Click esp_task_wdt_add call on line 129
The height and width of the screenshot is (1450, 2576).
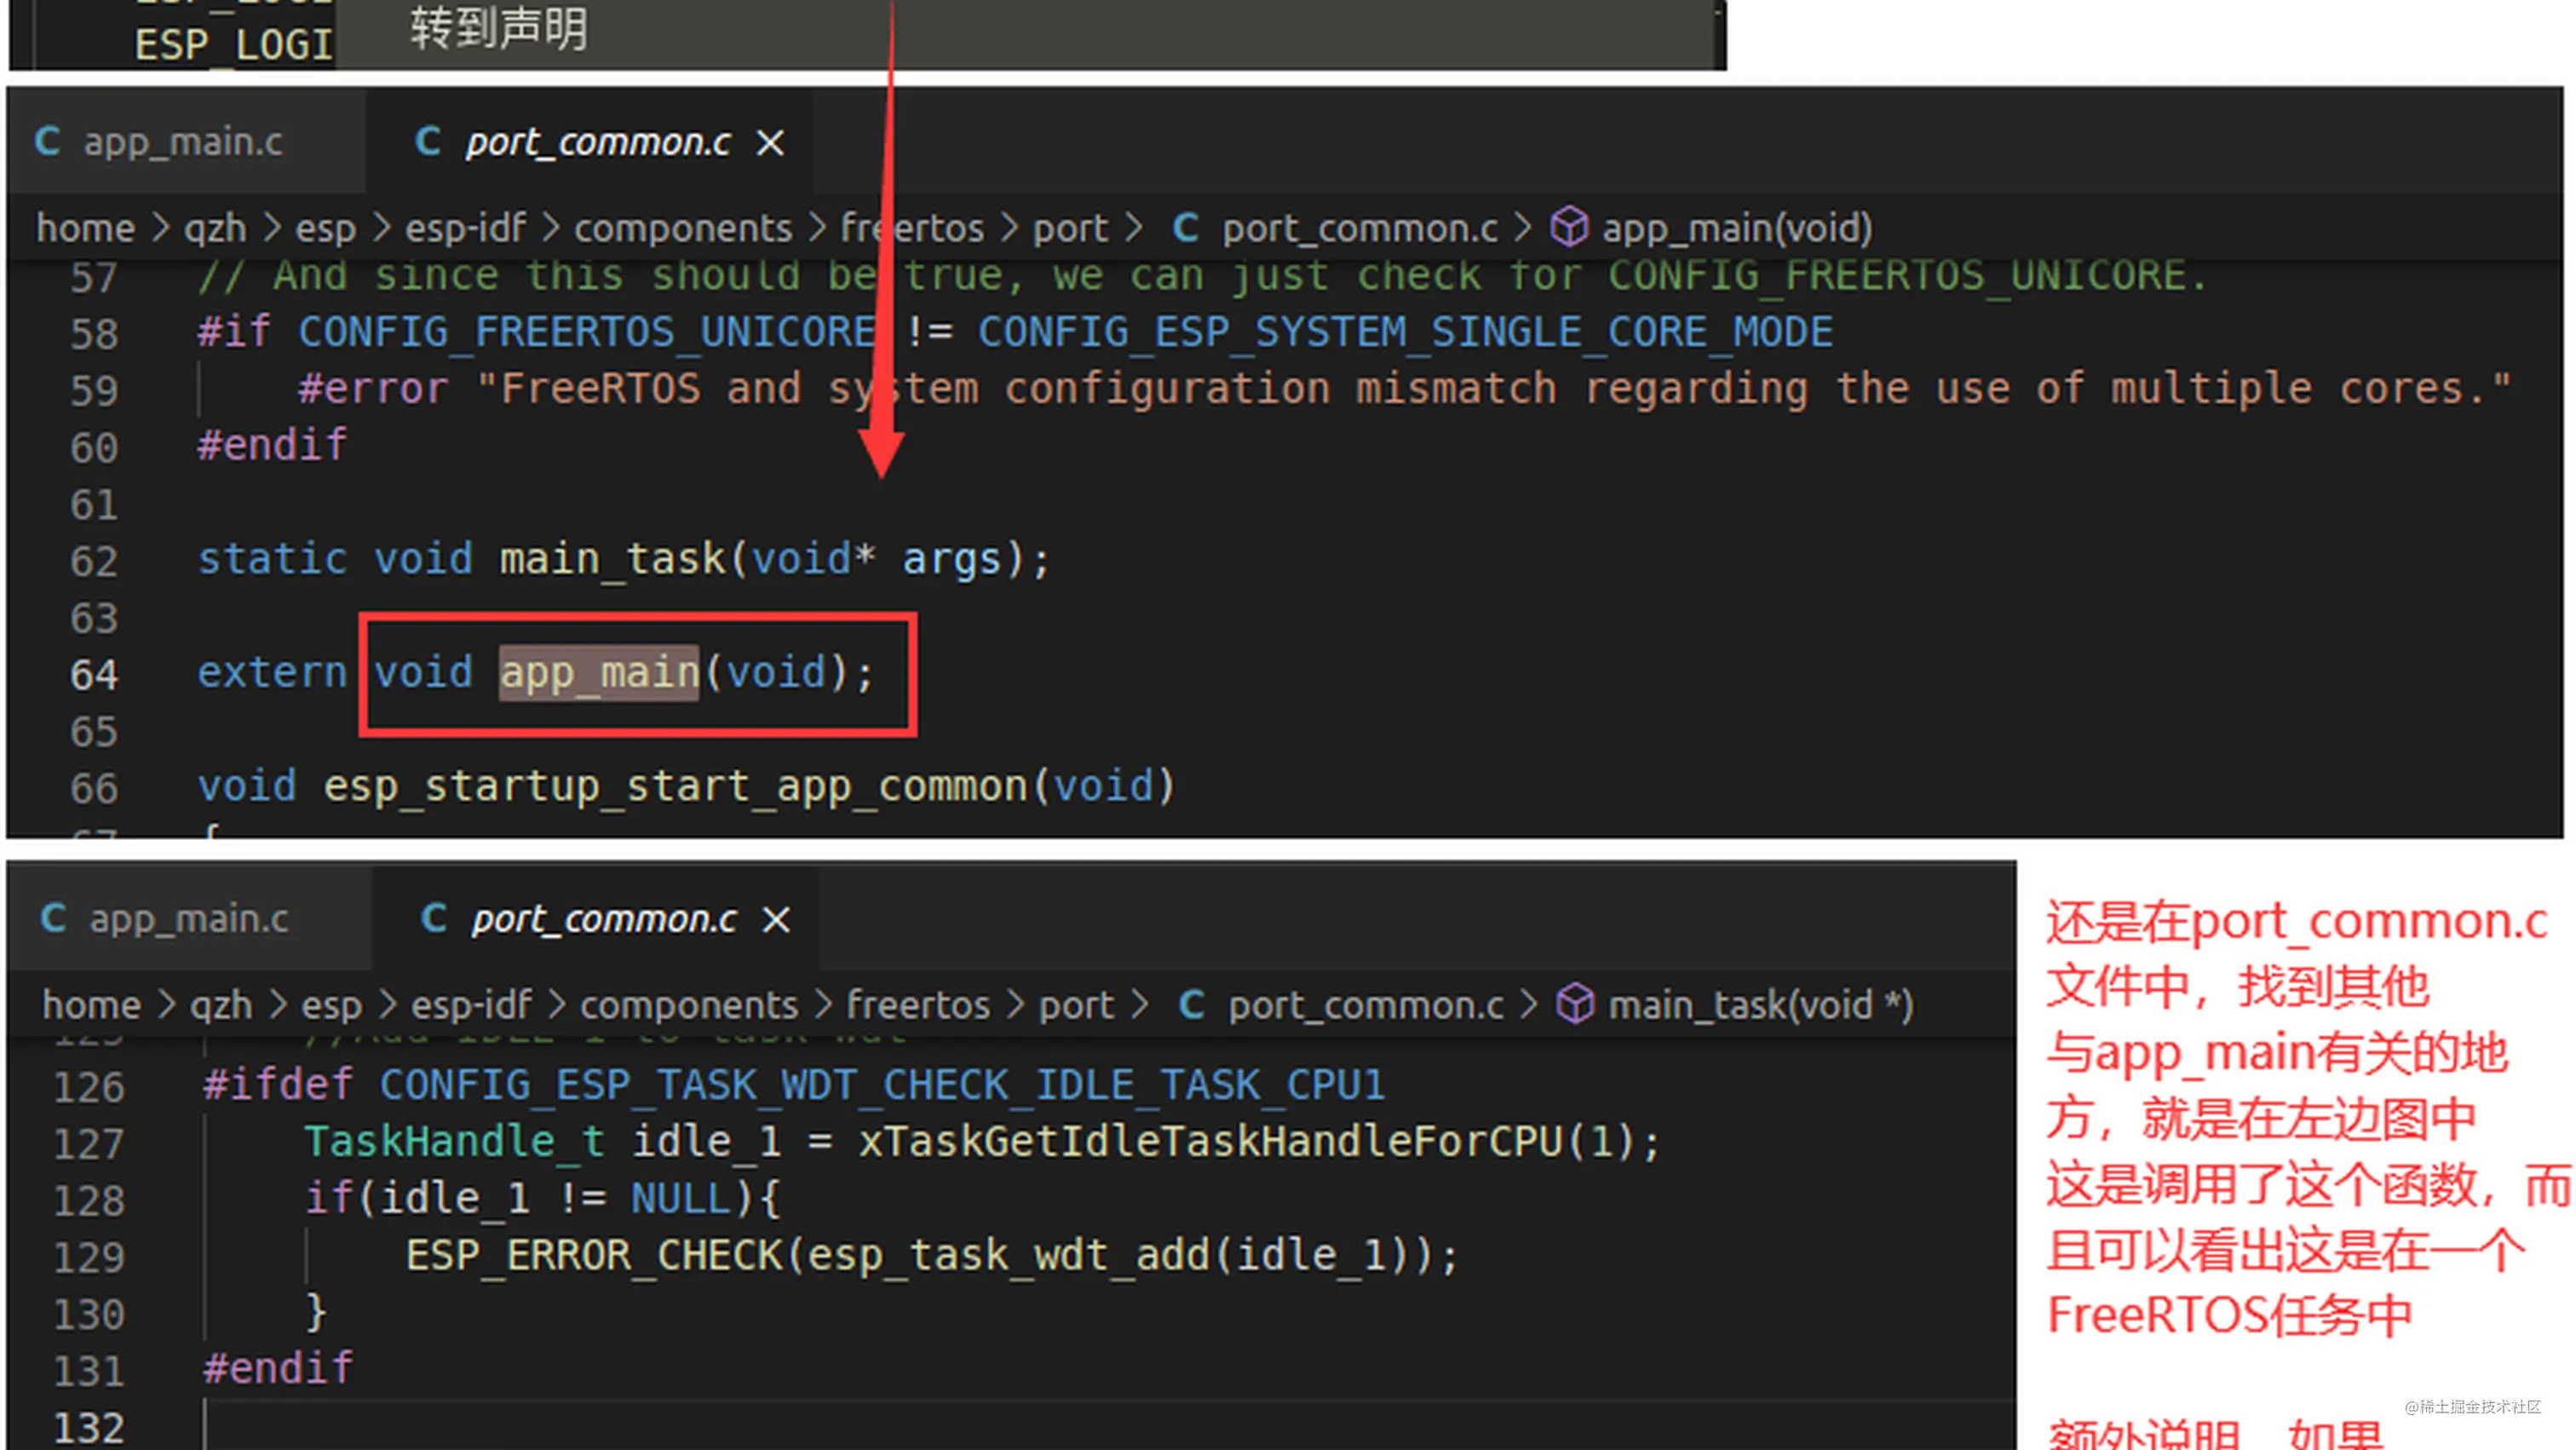(x=1009, y=1256)
